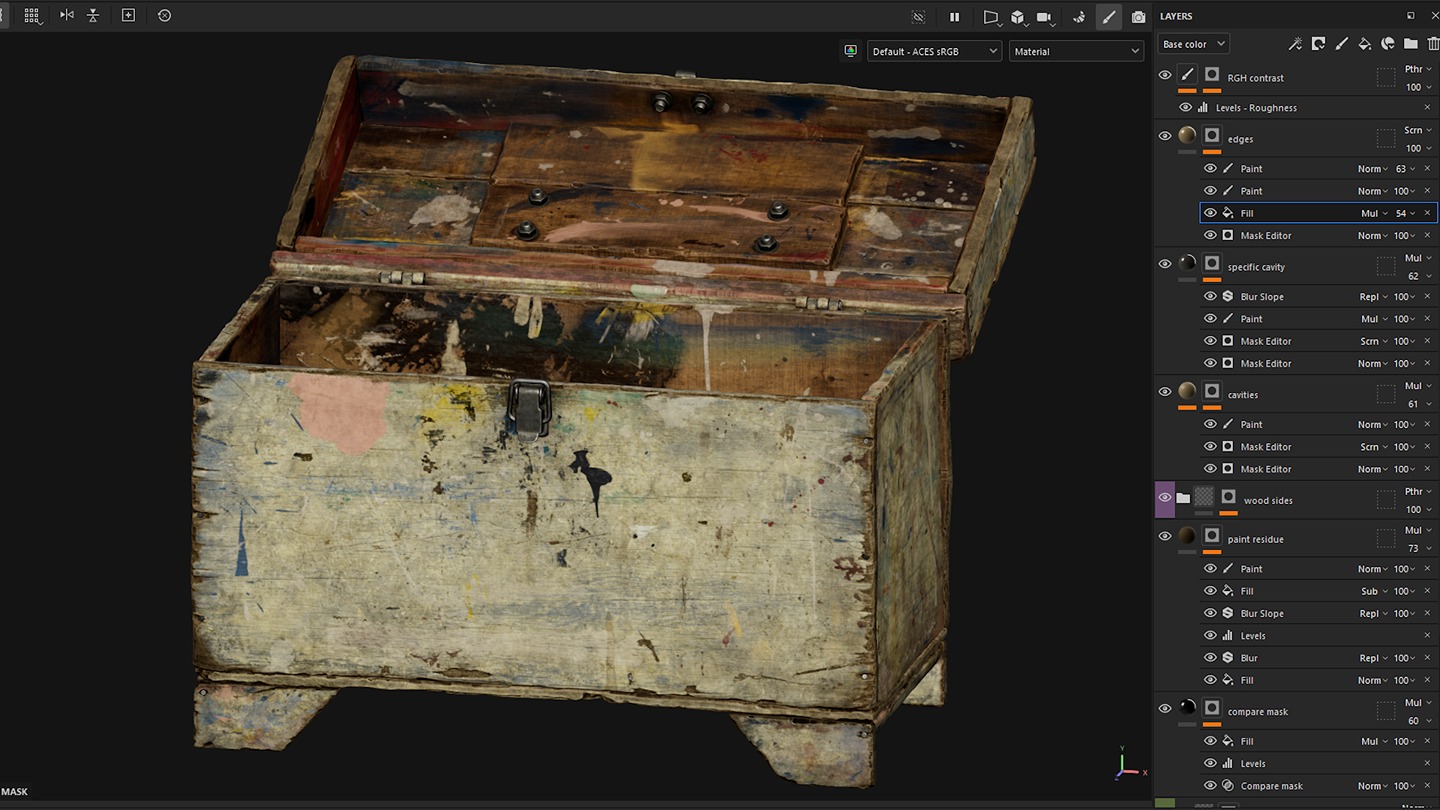Pause the engine with the pause button

(954, 17)
